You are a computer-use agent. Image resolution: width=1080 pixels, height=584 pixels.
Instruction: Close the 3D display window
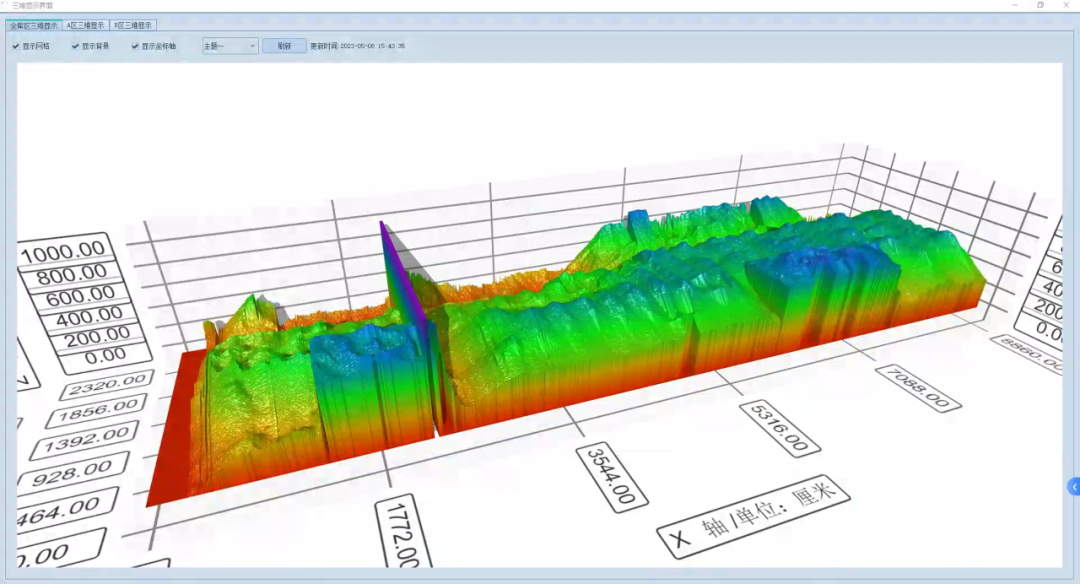[1066, 5]
